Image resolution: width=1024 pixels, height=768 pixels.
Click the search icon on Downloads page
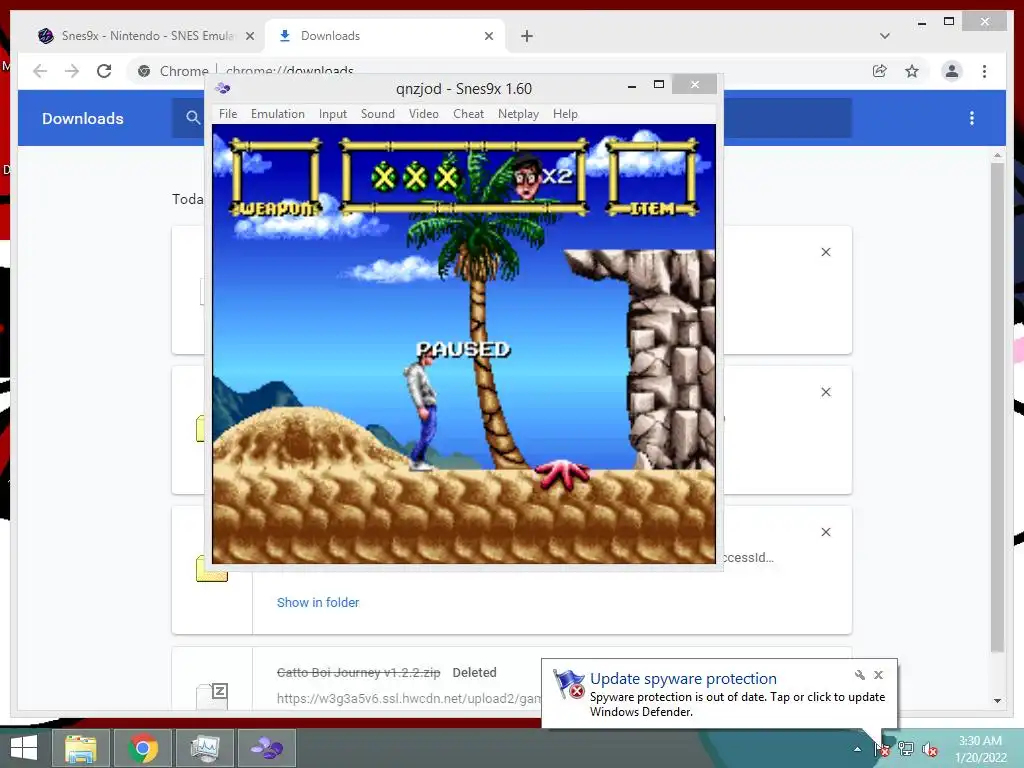coord(193,118)
